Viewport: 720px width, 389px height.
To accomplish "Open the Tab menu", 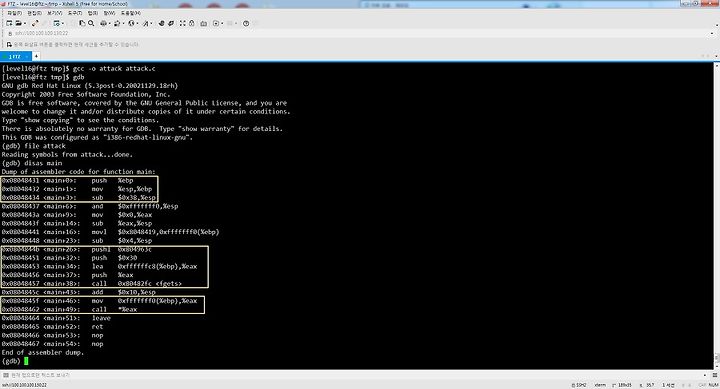I will click(93, 13).
